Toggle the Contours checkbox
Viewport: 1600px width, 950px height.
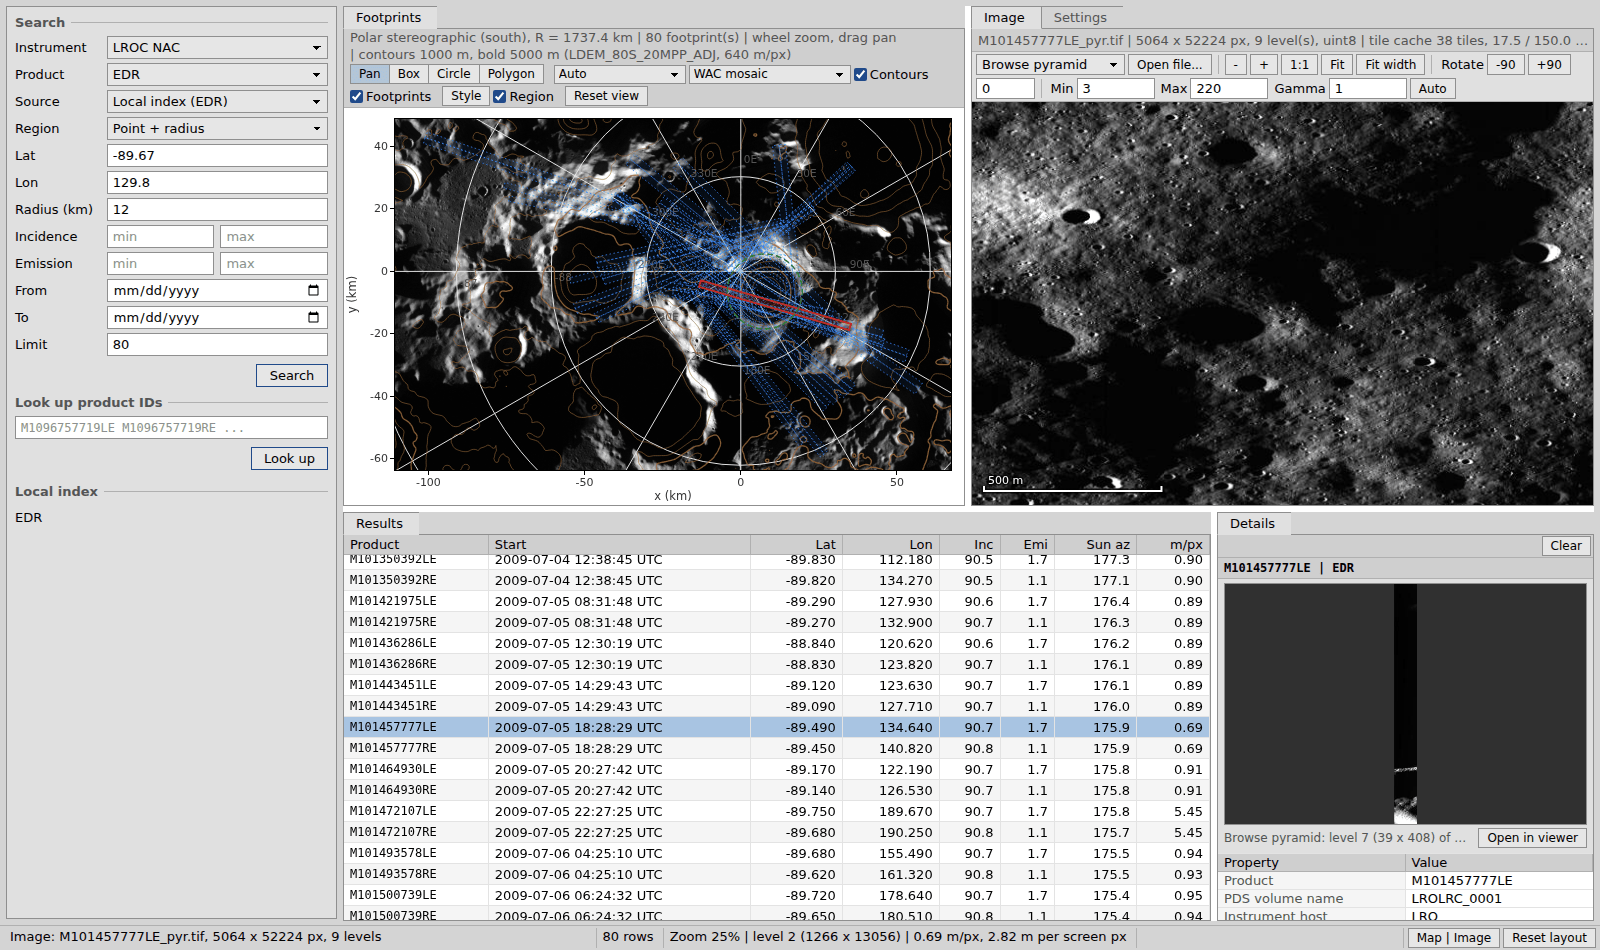[x=860, y=74]
